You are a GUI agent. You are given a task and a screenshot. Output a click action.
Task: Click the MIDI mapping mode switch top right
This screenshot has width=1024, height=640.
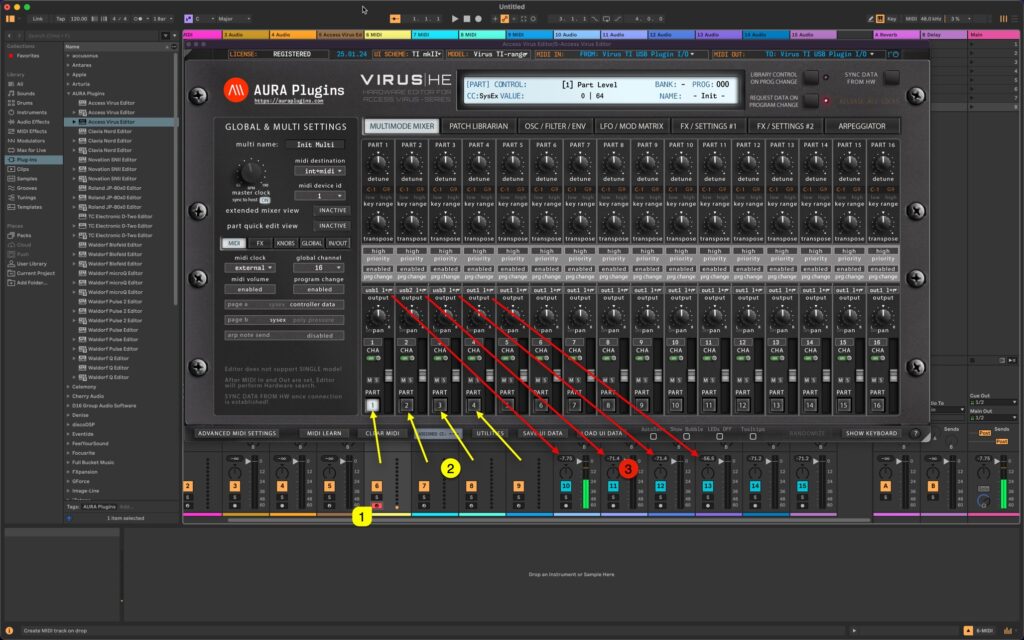pos(910,18)
